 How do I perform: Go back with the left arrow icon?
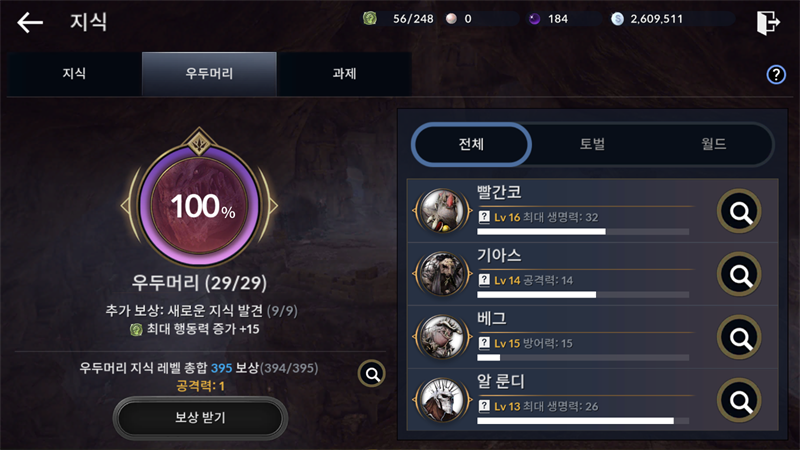30,22
